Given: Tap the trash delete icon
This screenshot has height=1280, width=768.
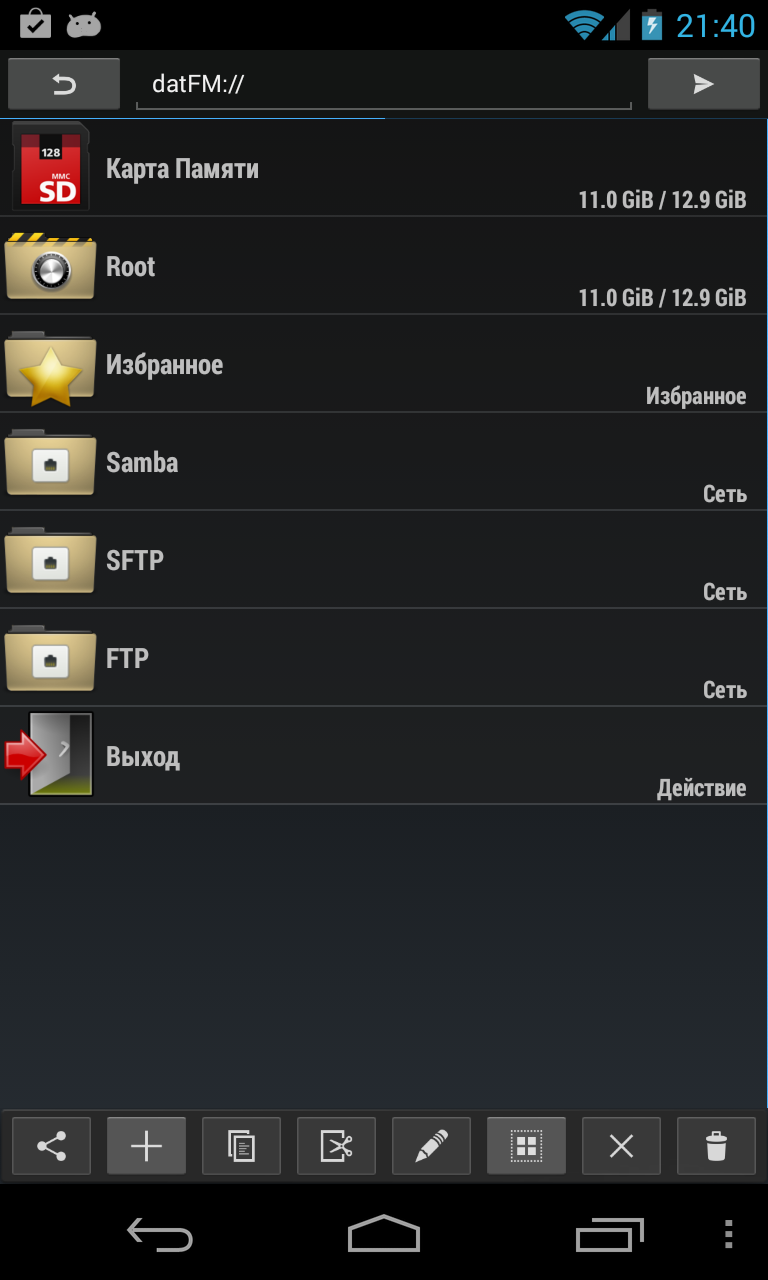Looking at the screenshot, I should (716, 1146).
